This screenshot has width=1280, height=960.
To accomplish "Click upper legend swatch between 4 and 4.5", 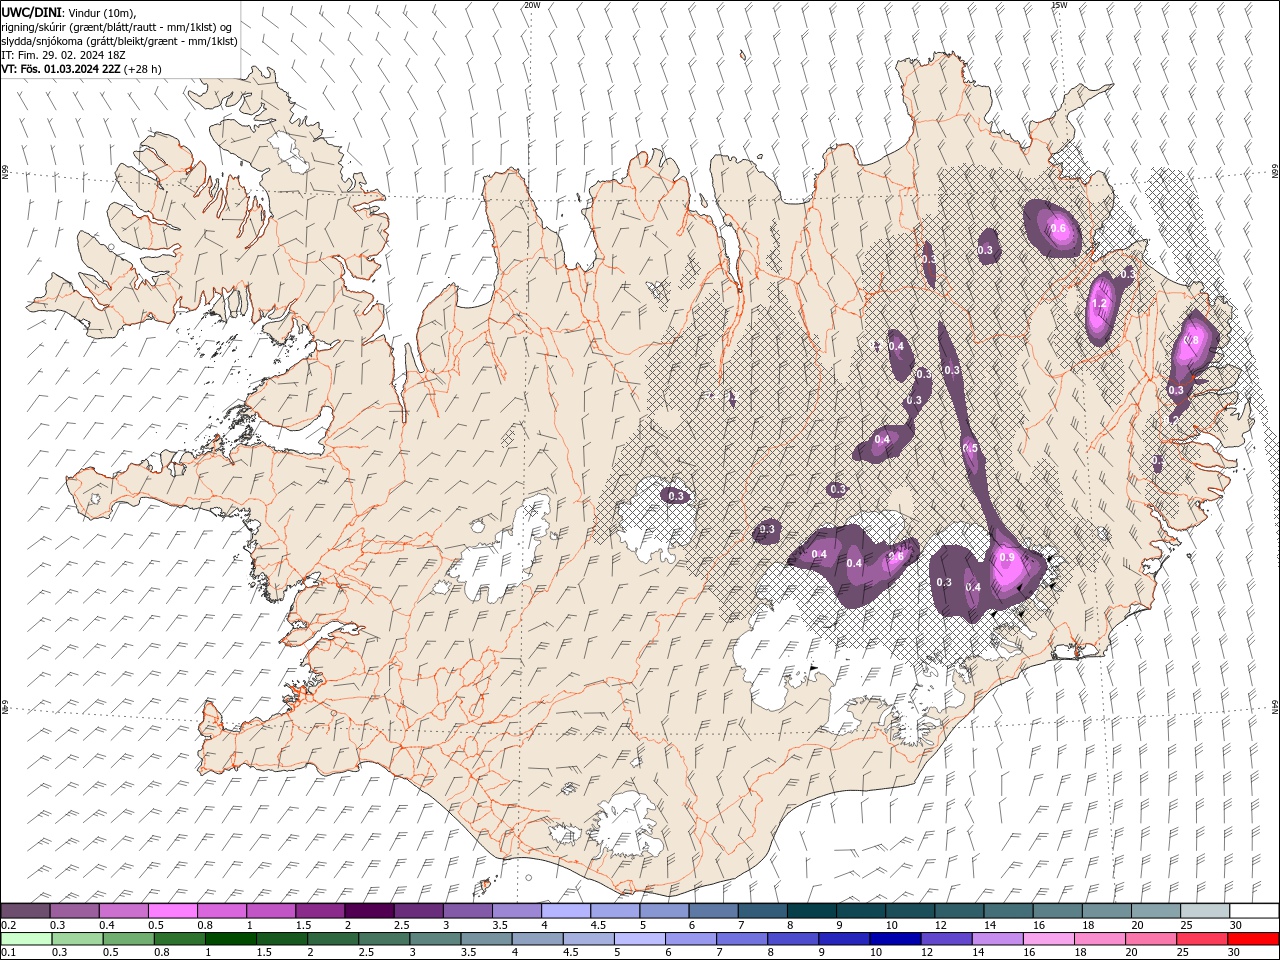I will tap(566, 910).
